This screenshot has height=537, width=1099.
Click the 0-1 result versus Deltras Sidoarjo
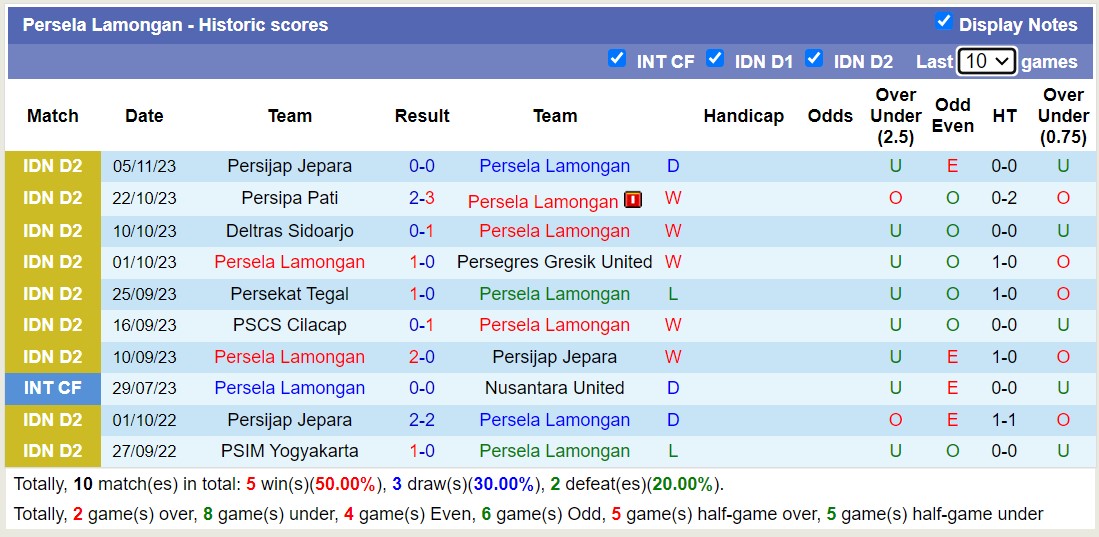422,231
